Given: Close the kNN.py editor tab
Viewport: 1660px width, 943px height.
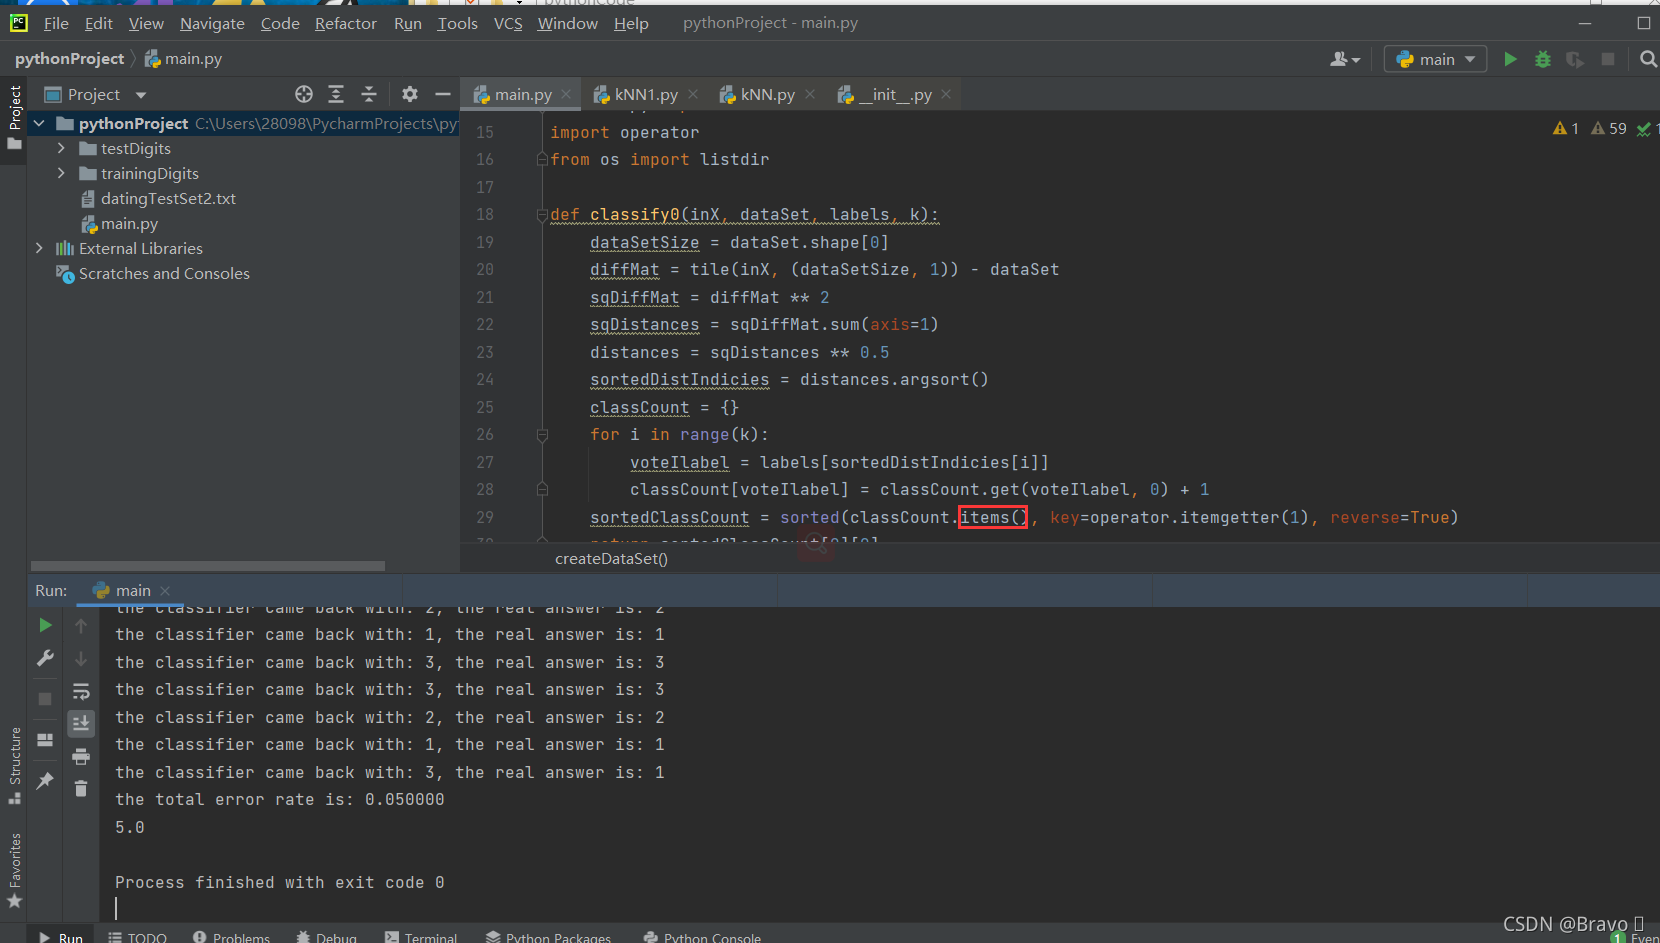Looking at the screenshot, I should coord(810,94).
